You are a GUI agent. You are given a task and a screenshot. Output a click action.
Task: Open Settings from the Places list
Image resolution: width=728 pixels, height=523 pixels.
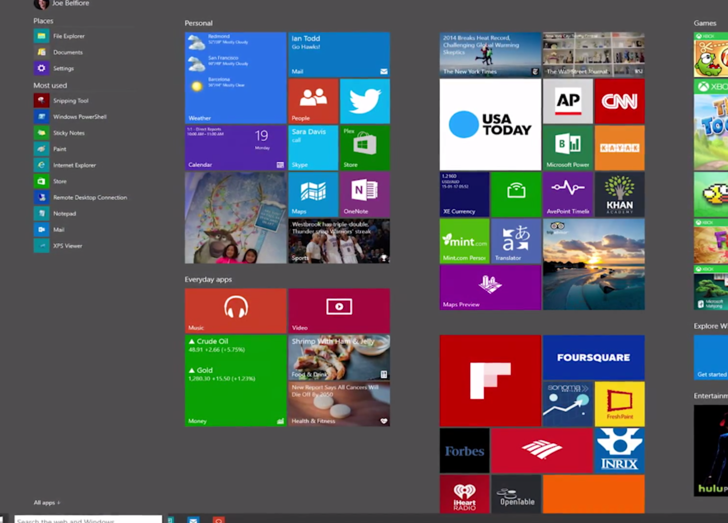click(x=62, y=68)
